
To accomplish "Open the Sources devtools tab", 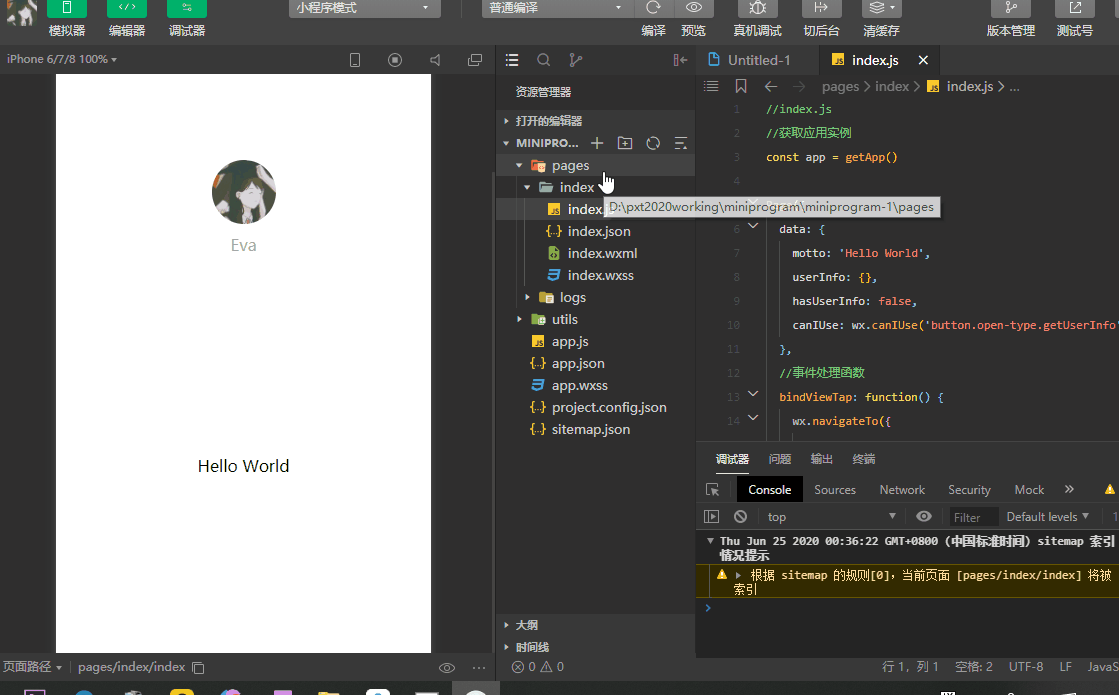I will click(834, 489).
